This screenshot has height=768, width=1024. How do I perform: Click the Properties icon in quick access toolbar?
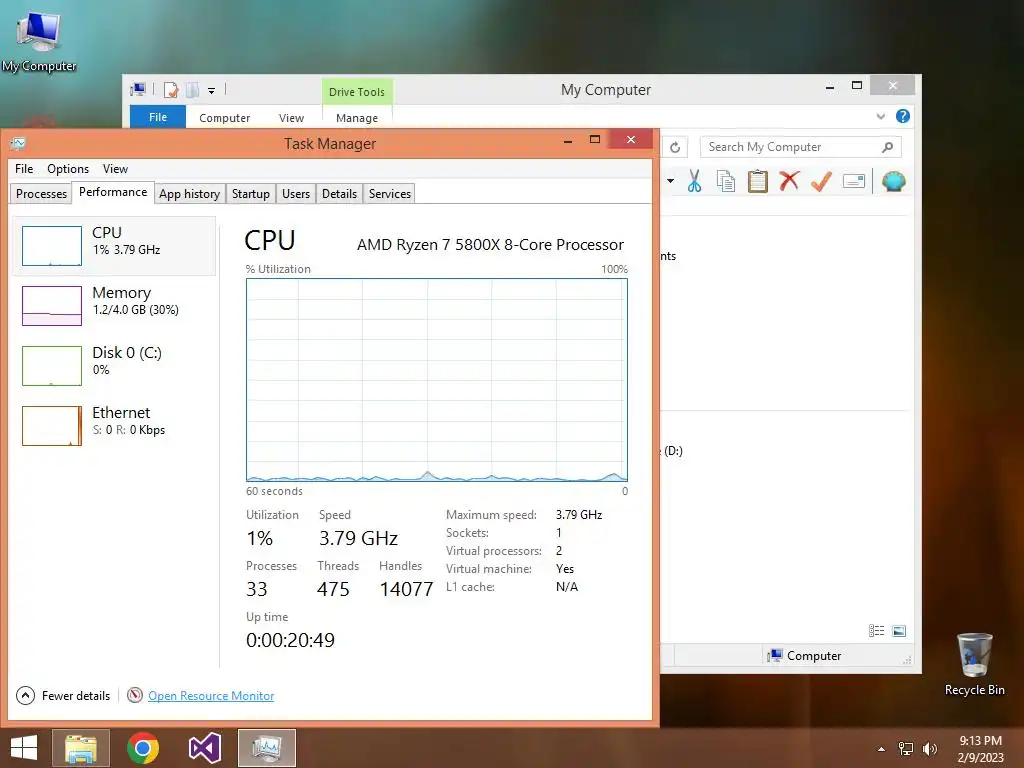(x=171, y=90)
